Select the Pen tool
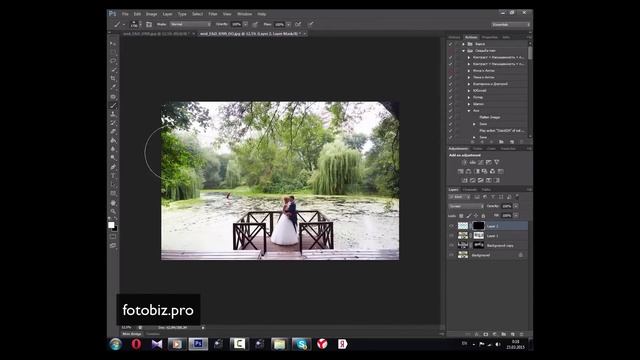Screen dimensions: 640x360 (x=113, y=167)
